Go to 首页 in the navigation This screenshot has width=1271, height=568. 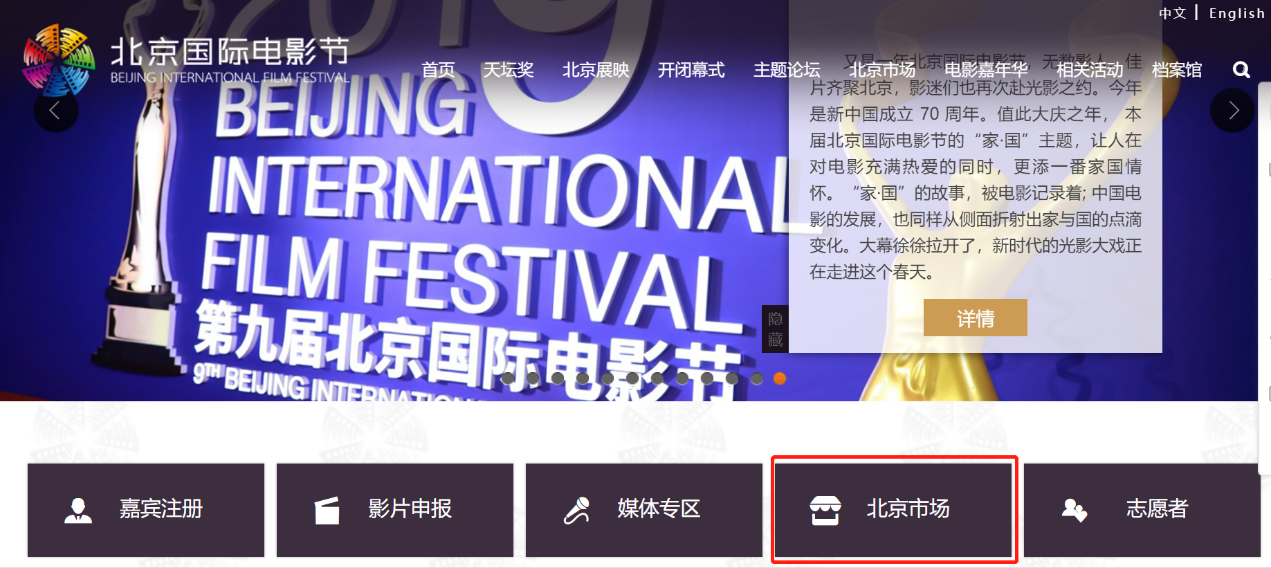pyautogui.click(x=438, y=70)
